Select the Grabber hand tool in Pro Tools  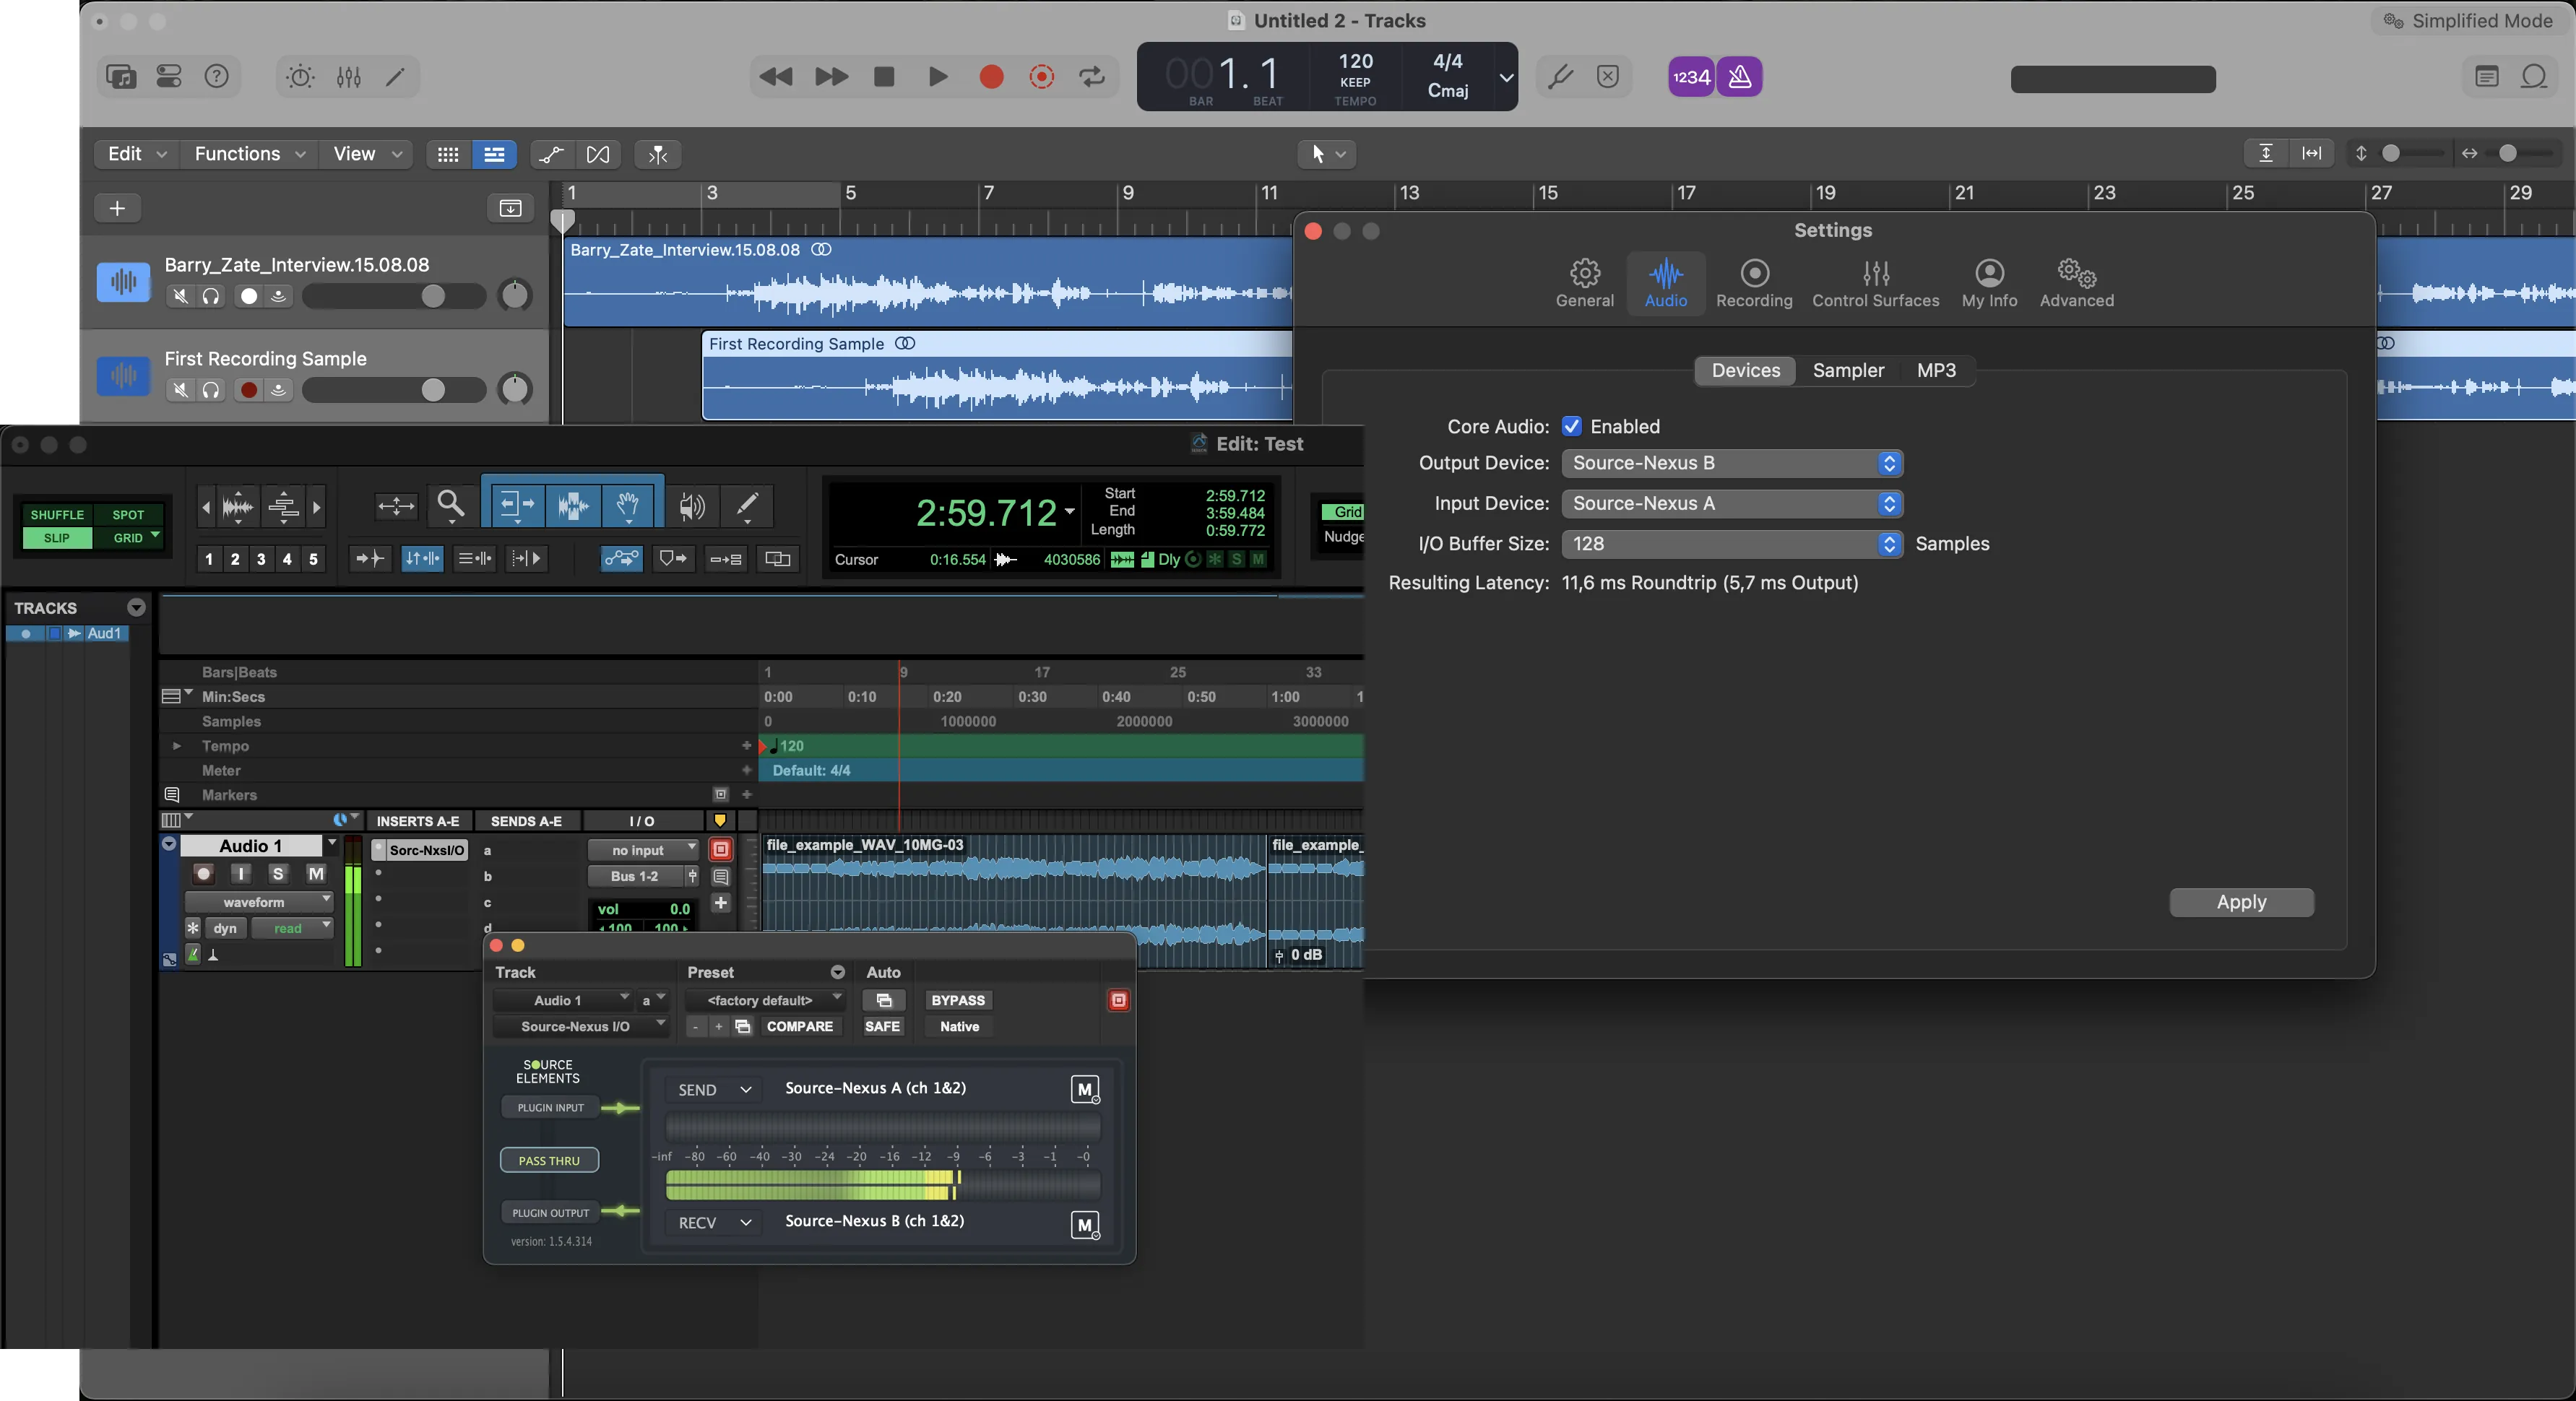click(627, 505)
